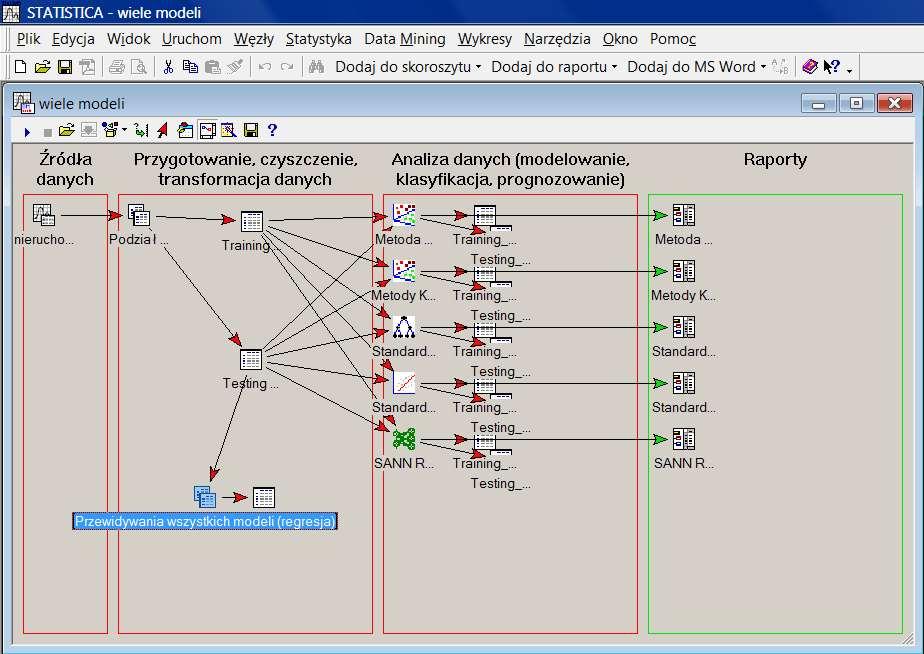Image resolution: width=924 pixels, height=654 pixels.
Task: Click the Analiza danych panel heading
Action: (x=510, y=169)
